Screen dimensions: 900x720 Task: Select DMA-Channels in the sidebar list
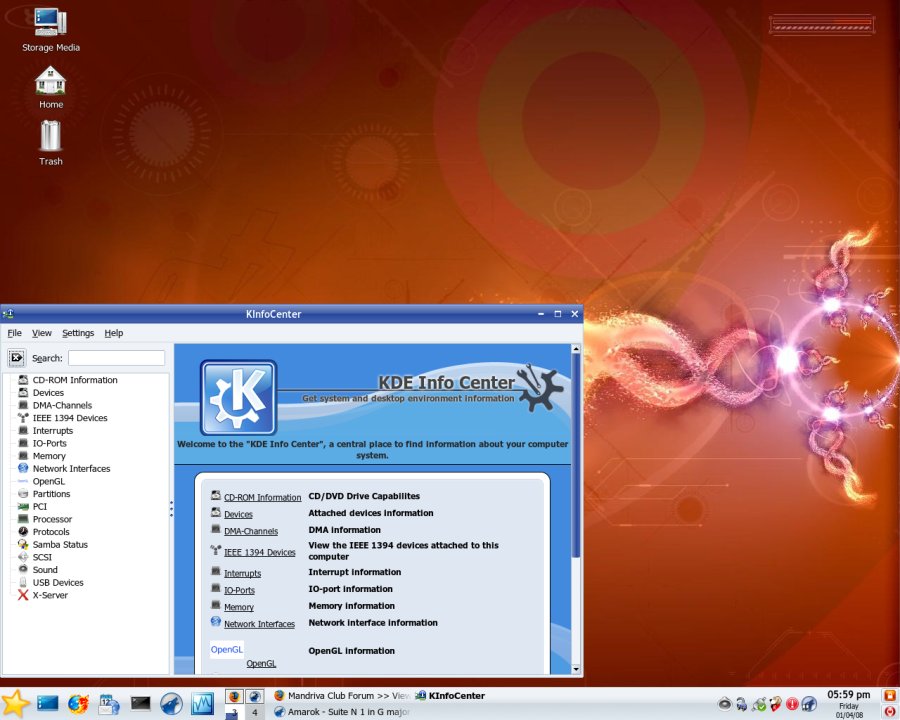62,405
